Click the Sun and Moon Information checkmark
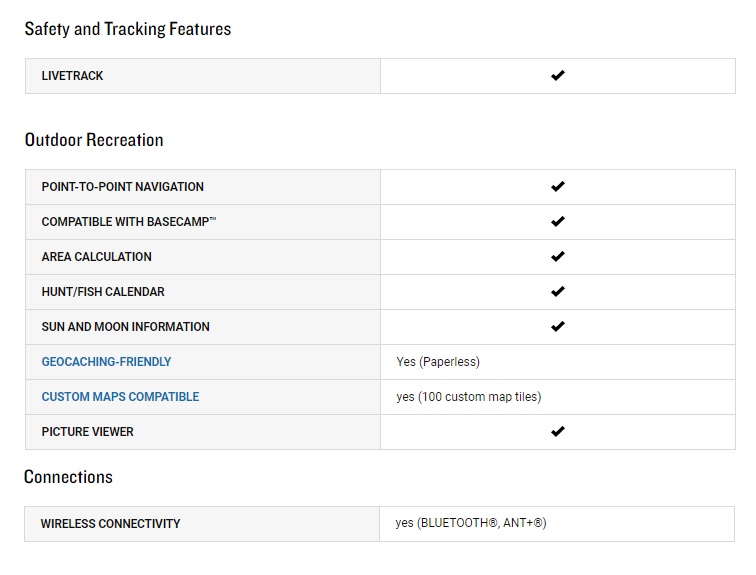Viewport: 756px width, 575px height. pyautogui.click(x=558, y=327)
